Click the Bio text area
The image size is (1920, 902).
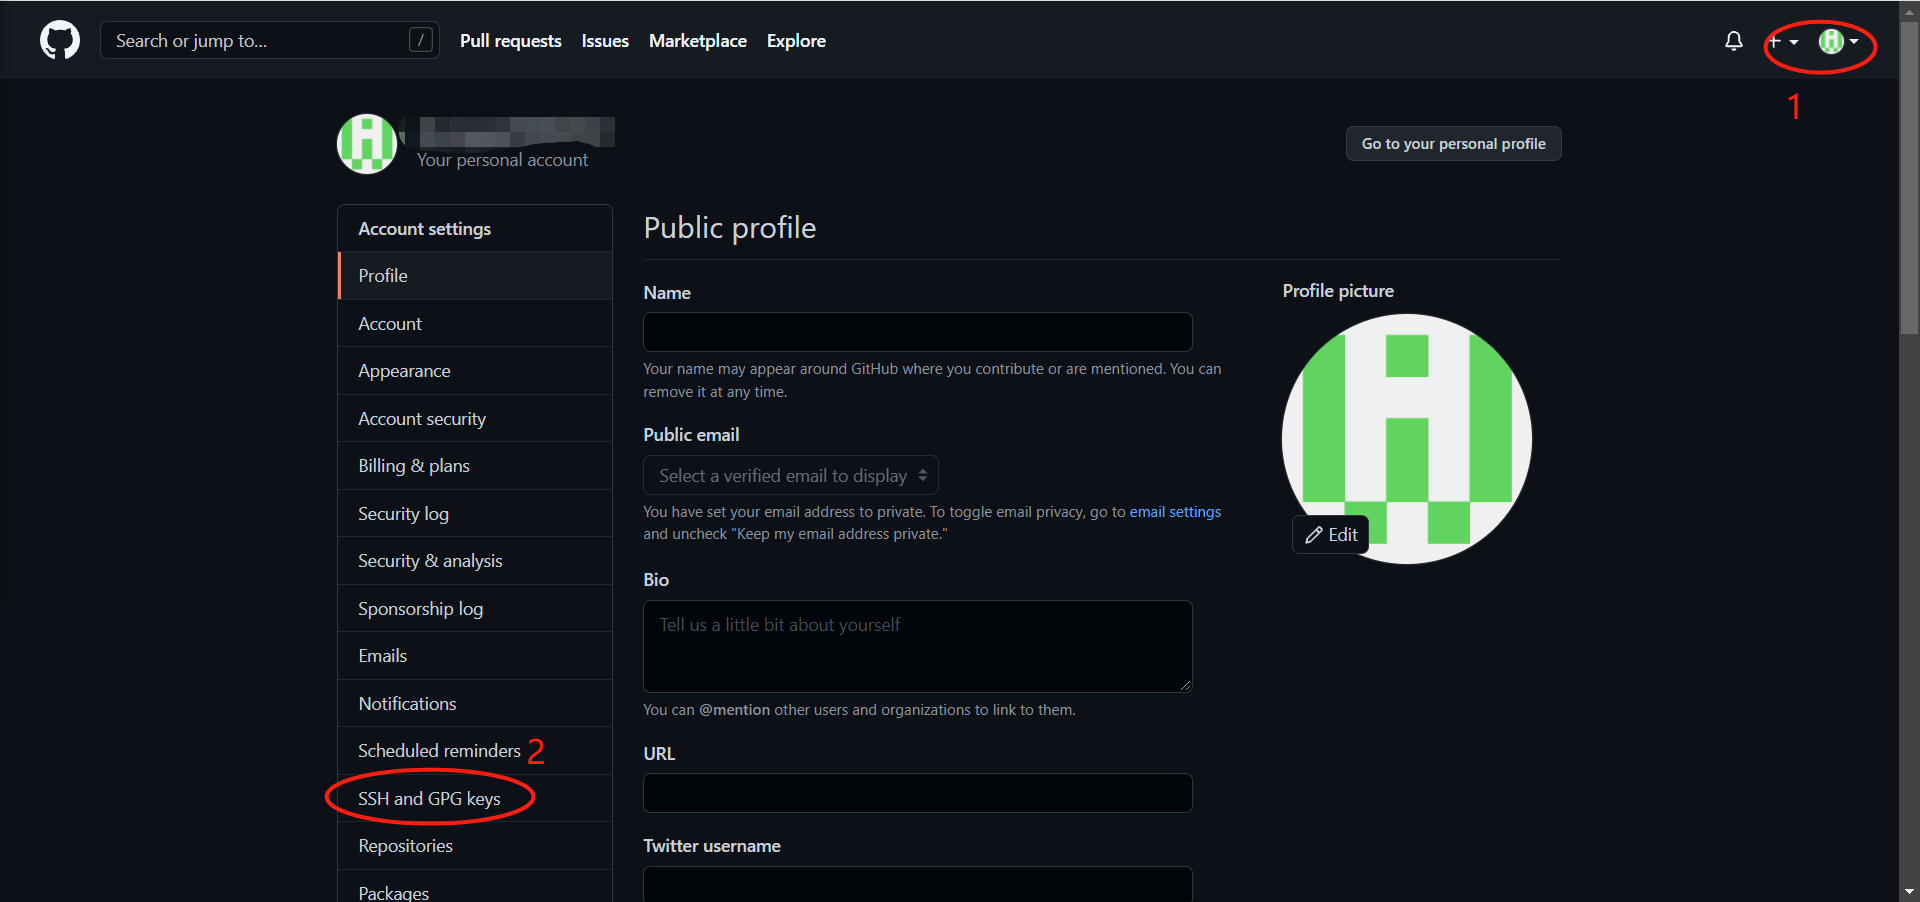click(917, 646)
